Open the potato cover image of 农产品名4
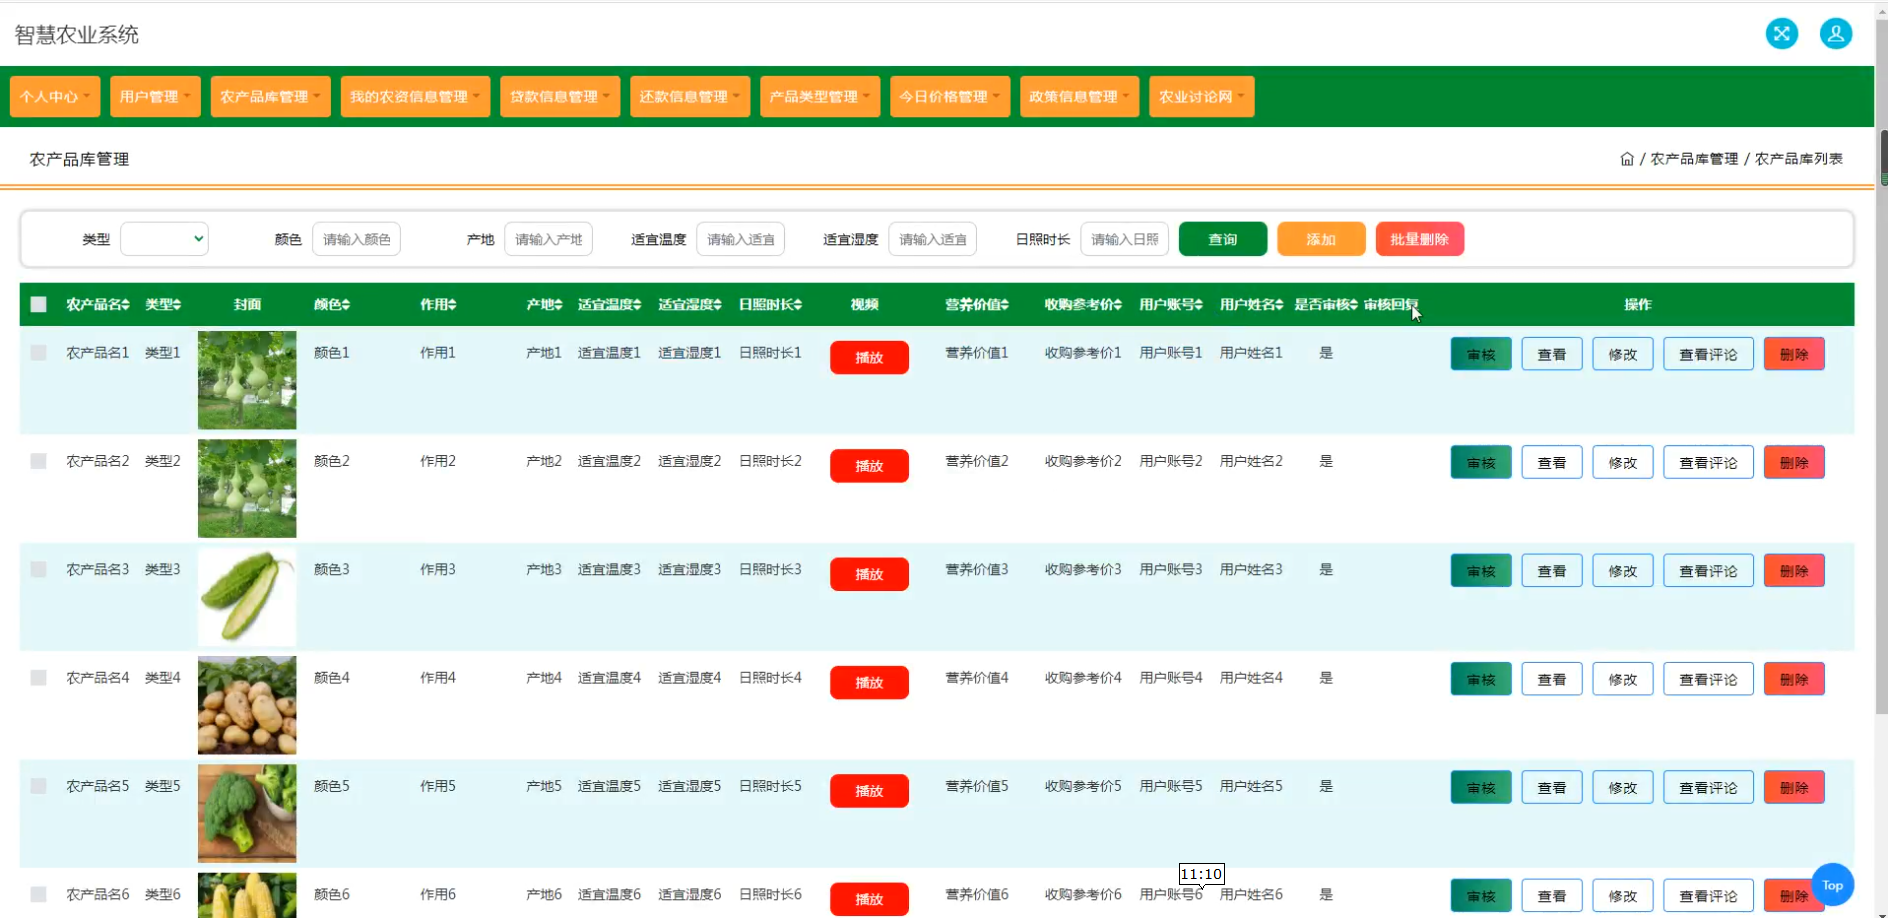Viewport: 1888px width, 918px height. pos(247,705)
